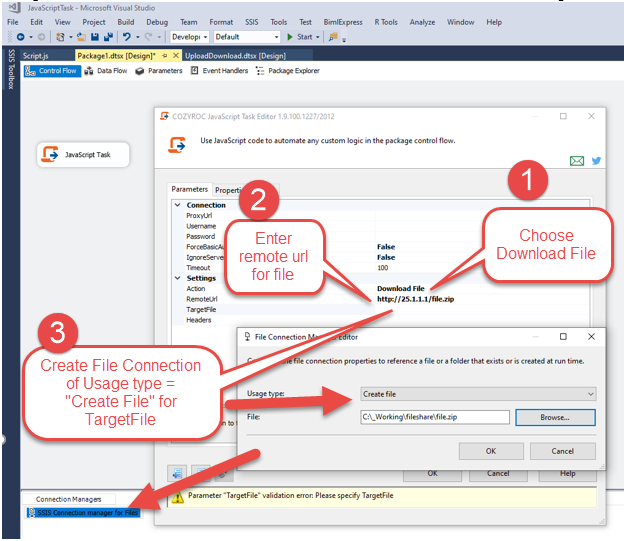Viewport: 624px width, 541px height.
Task: Click the Save All toolbar icon
Action: pyautogui.click(x=108, y=37)
